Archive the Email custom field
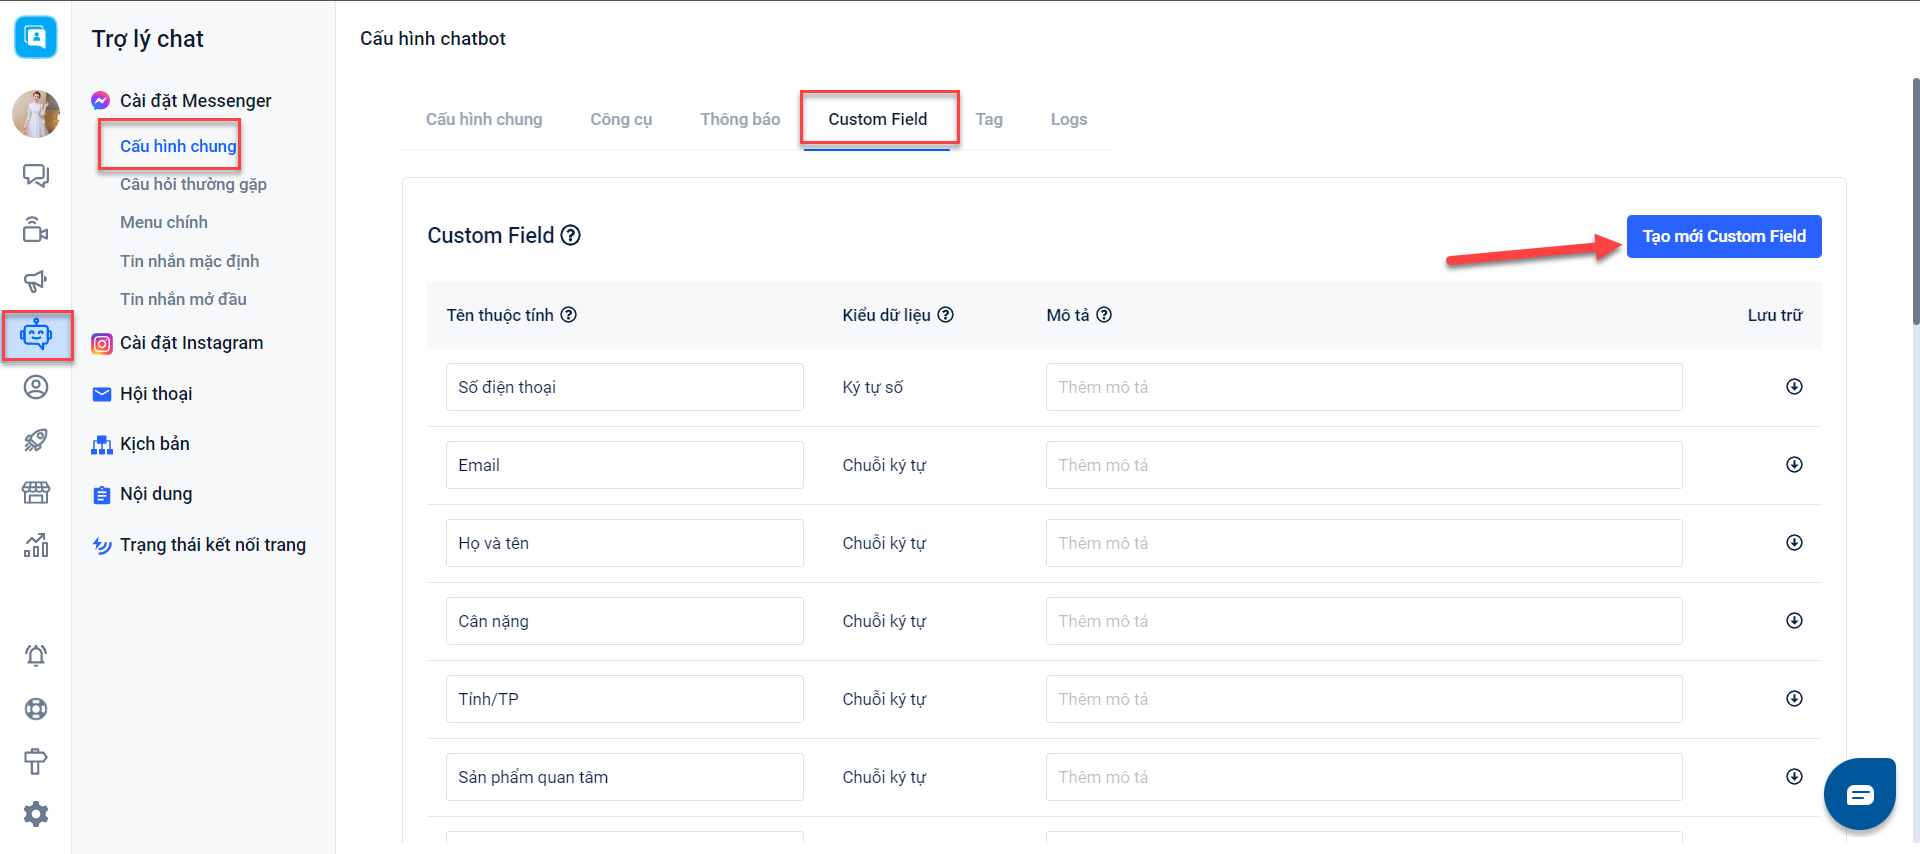Screen dimensions: 1920x854 pos(1794,465)
